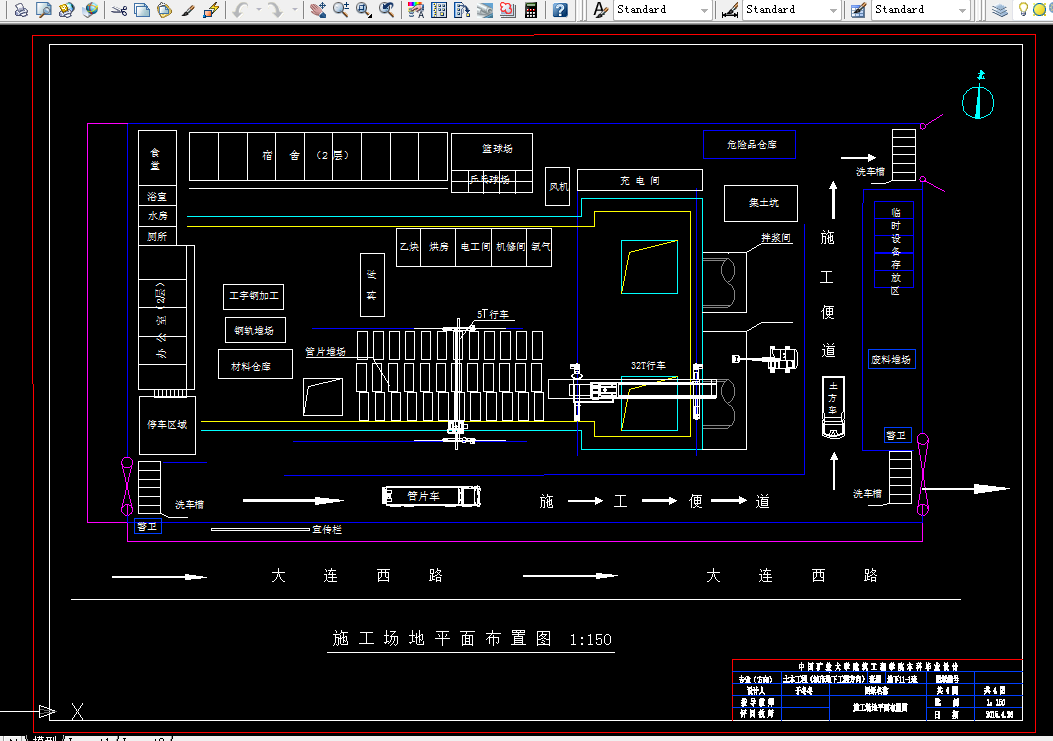
Task: Select the 废料堆场 label
Action: (x=890, y=359)
